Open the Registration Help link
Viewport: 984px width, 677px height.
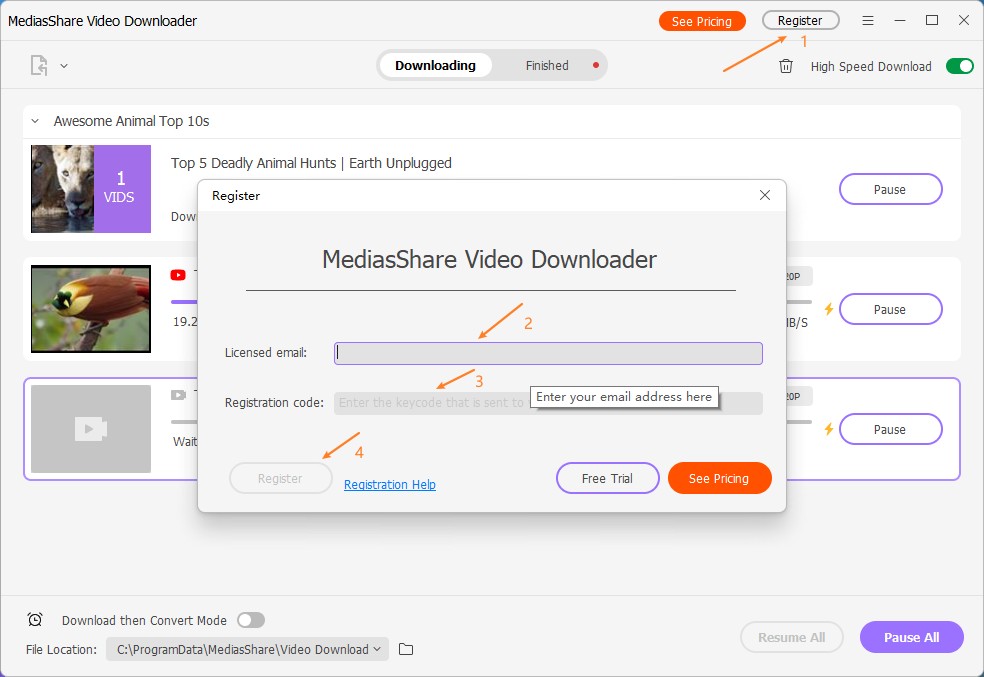389,485
